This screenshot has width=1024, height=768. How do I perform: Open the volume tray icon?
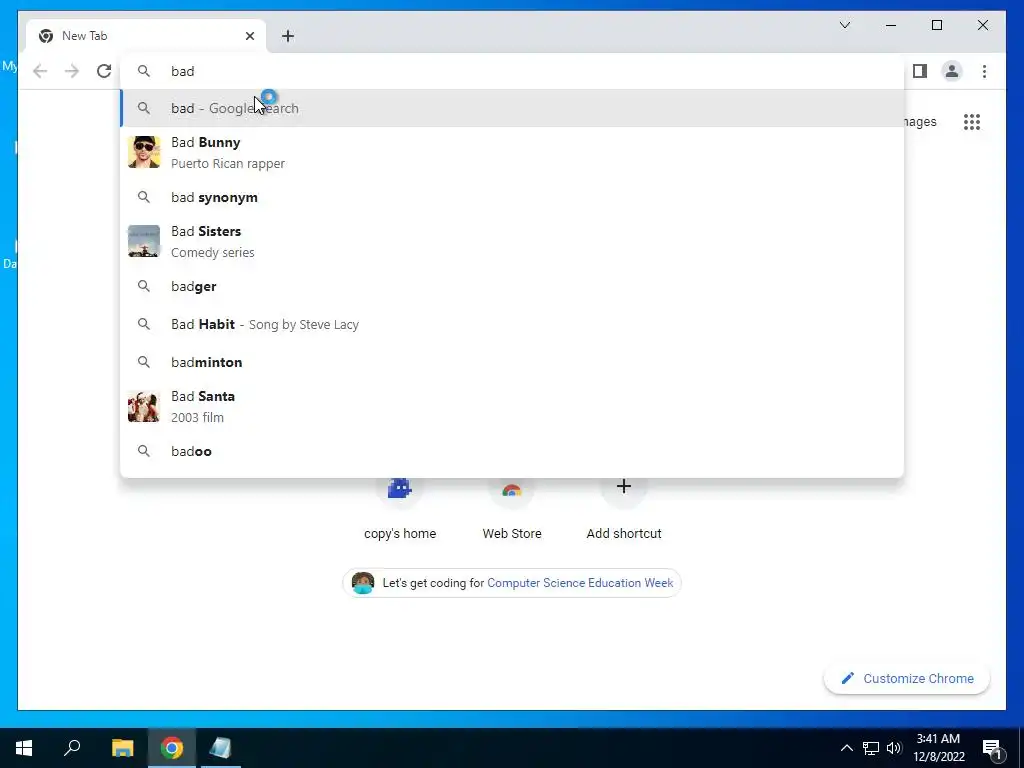(894, 748)
